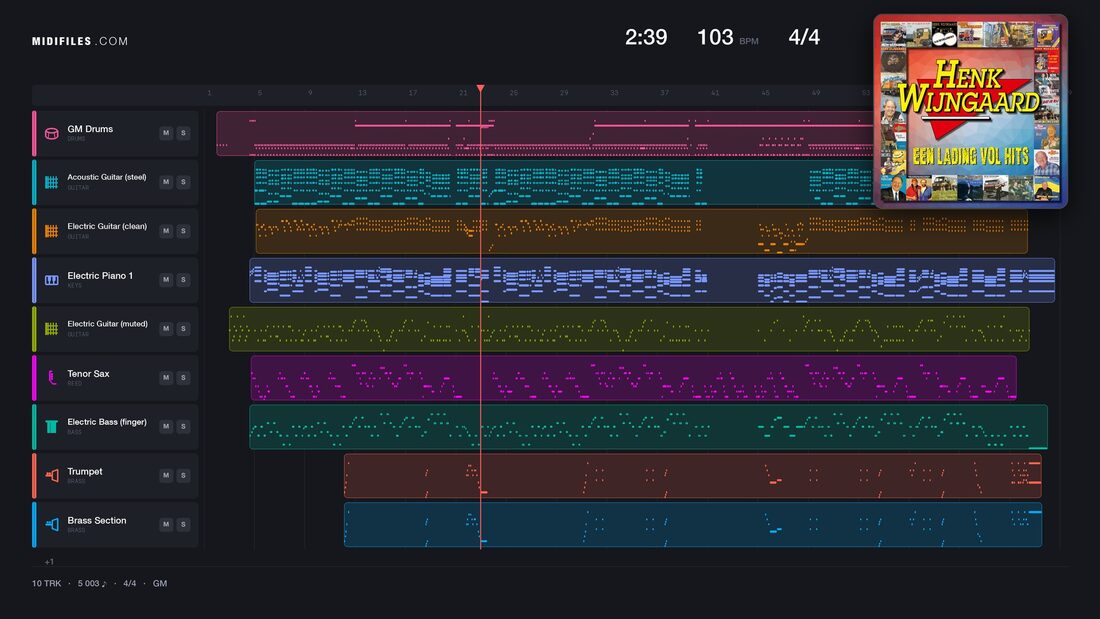Select the Electric Guitar (clean) orange clip

pyautogui.click(x=641, y=231)
